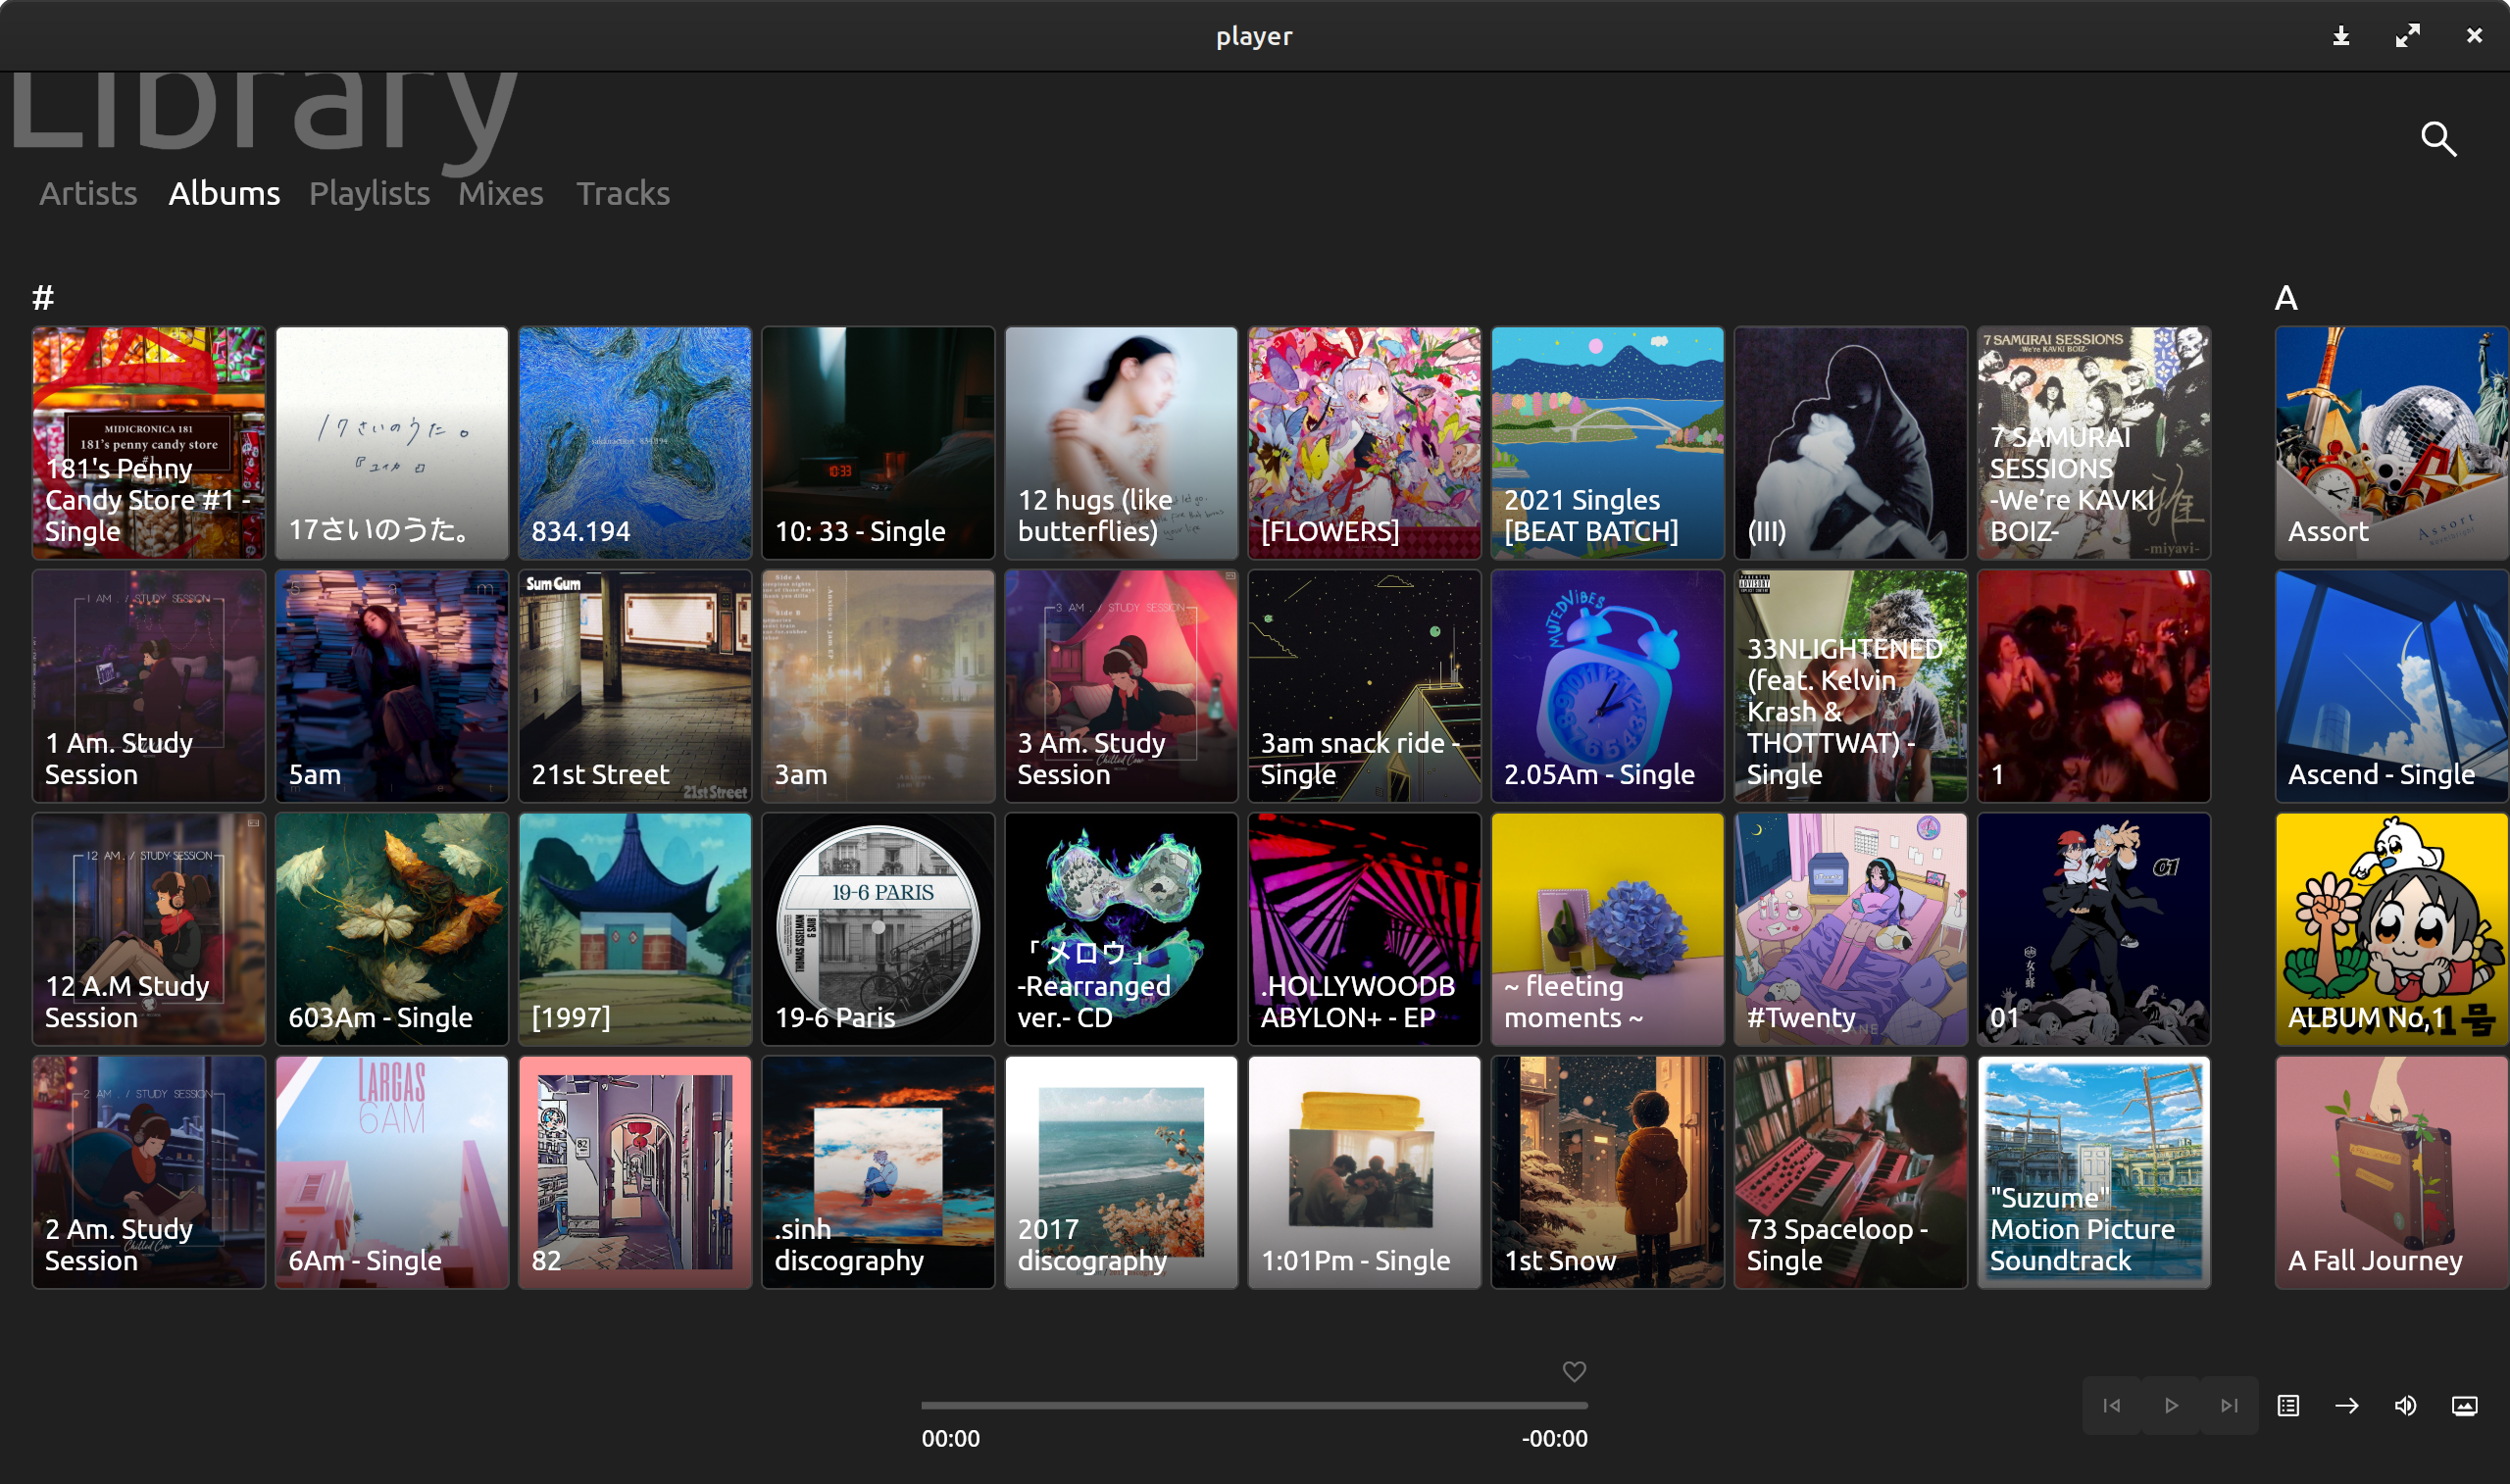This screenshot has height=1484, width=2510.
Task: Skip to previous track
Action: 2111,1405
